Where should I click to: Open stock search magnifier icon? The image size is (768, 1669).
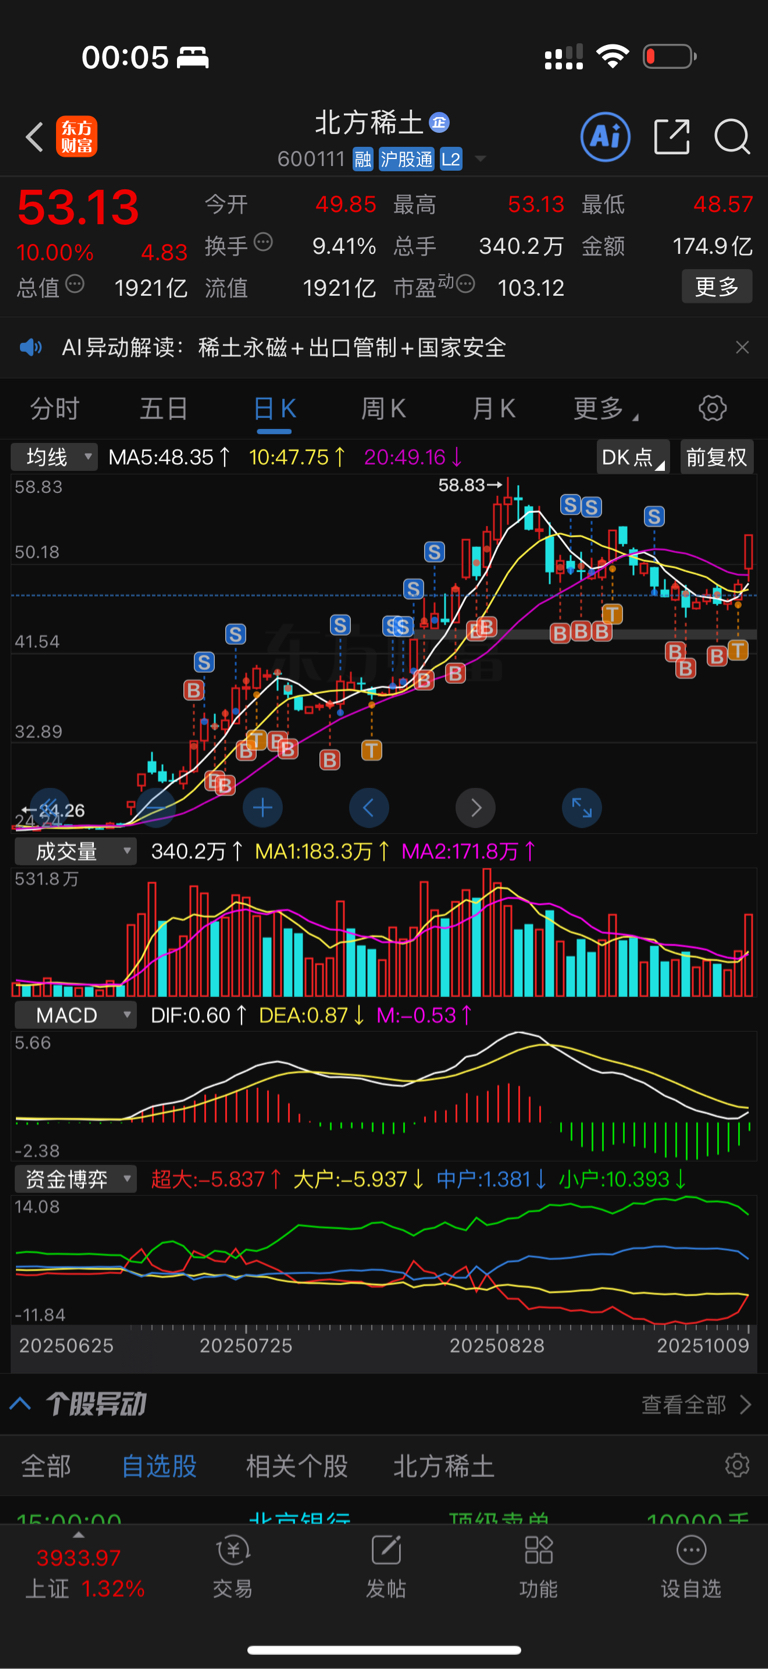732,137
